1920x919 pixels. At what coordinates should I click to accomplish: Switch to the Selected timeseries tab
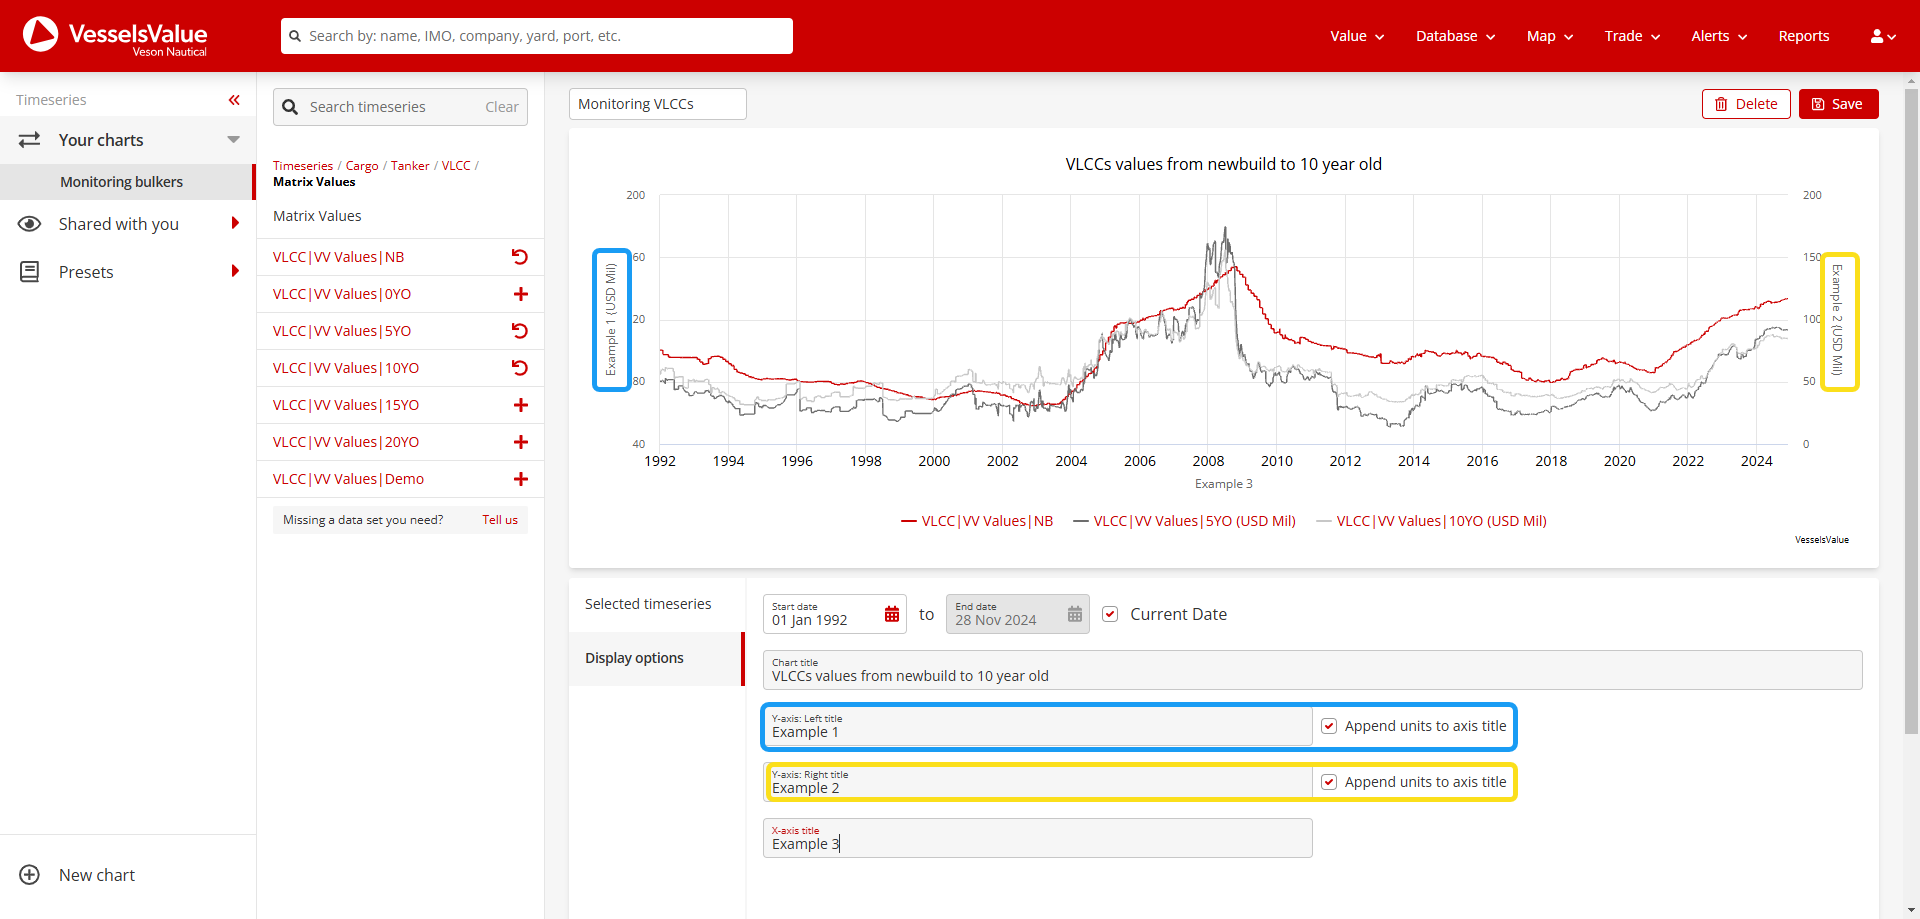(x=648, y=603)
